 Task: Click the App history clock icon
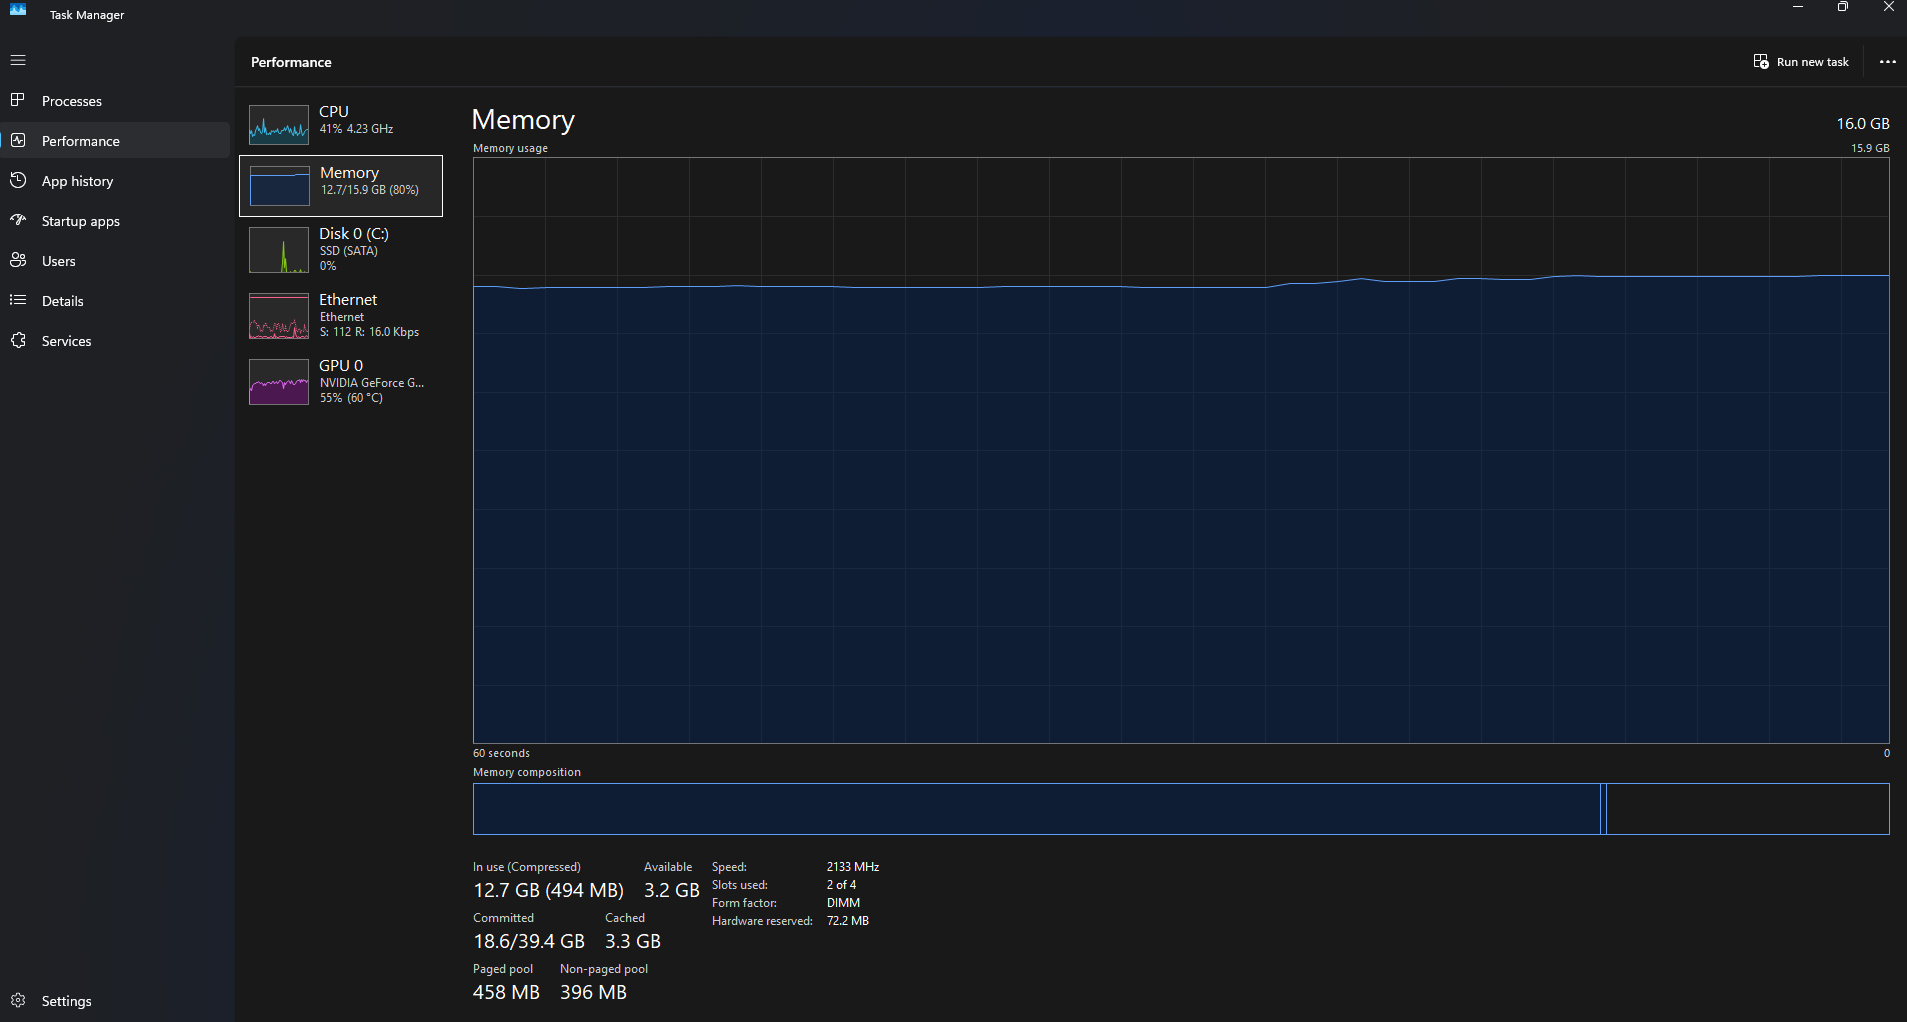pyautogui.click(x=18, y=180)
